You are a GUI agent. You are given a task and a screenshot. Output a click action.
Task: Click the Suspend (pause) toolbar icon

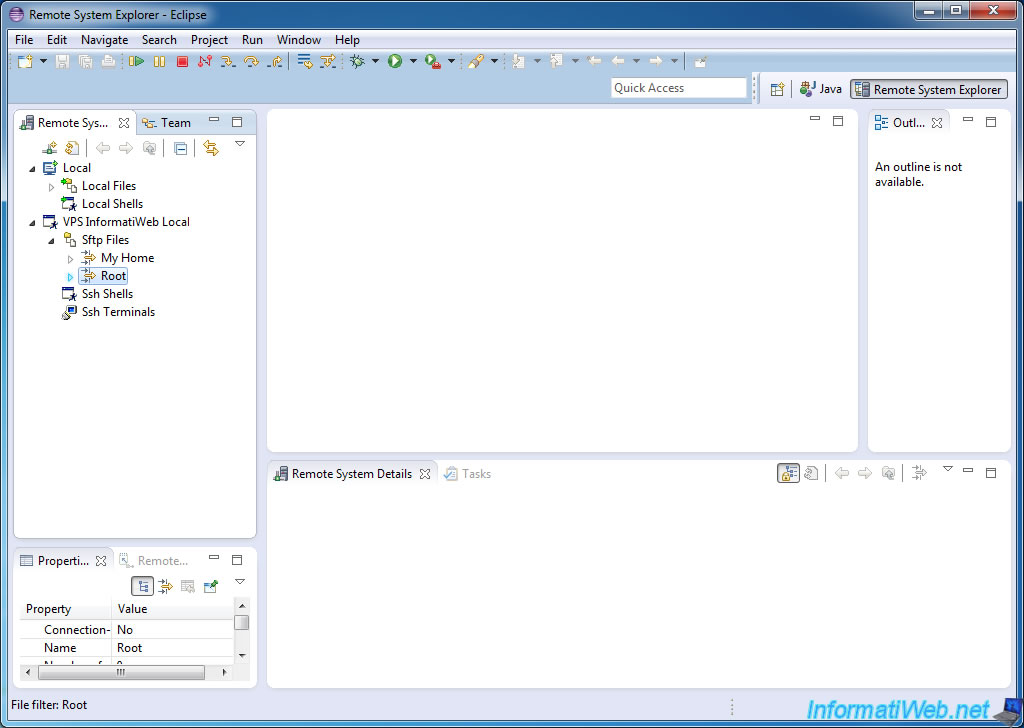(159, 61)
